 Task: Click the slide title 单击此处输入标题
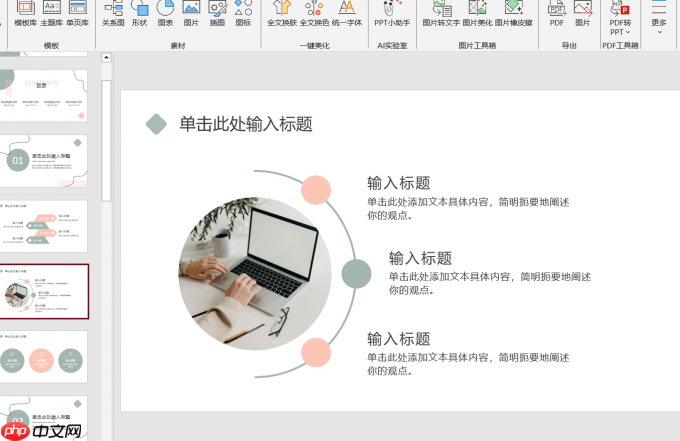pyautogui.click(x=246, y=124)
